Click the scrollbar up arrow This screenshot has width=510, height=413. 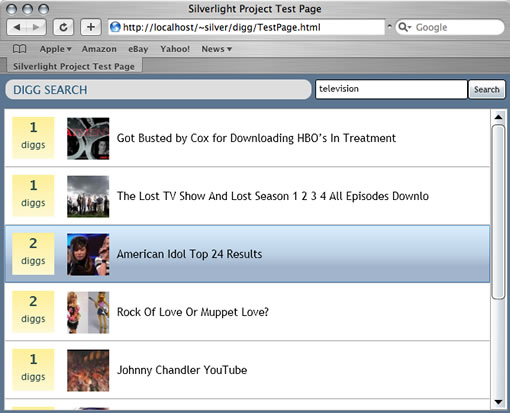click(498, 117)
